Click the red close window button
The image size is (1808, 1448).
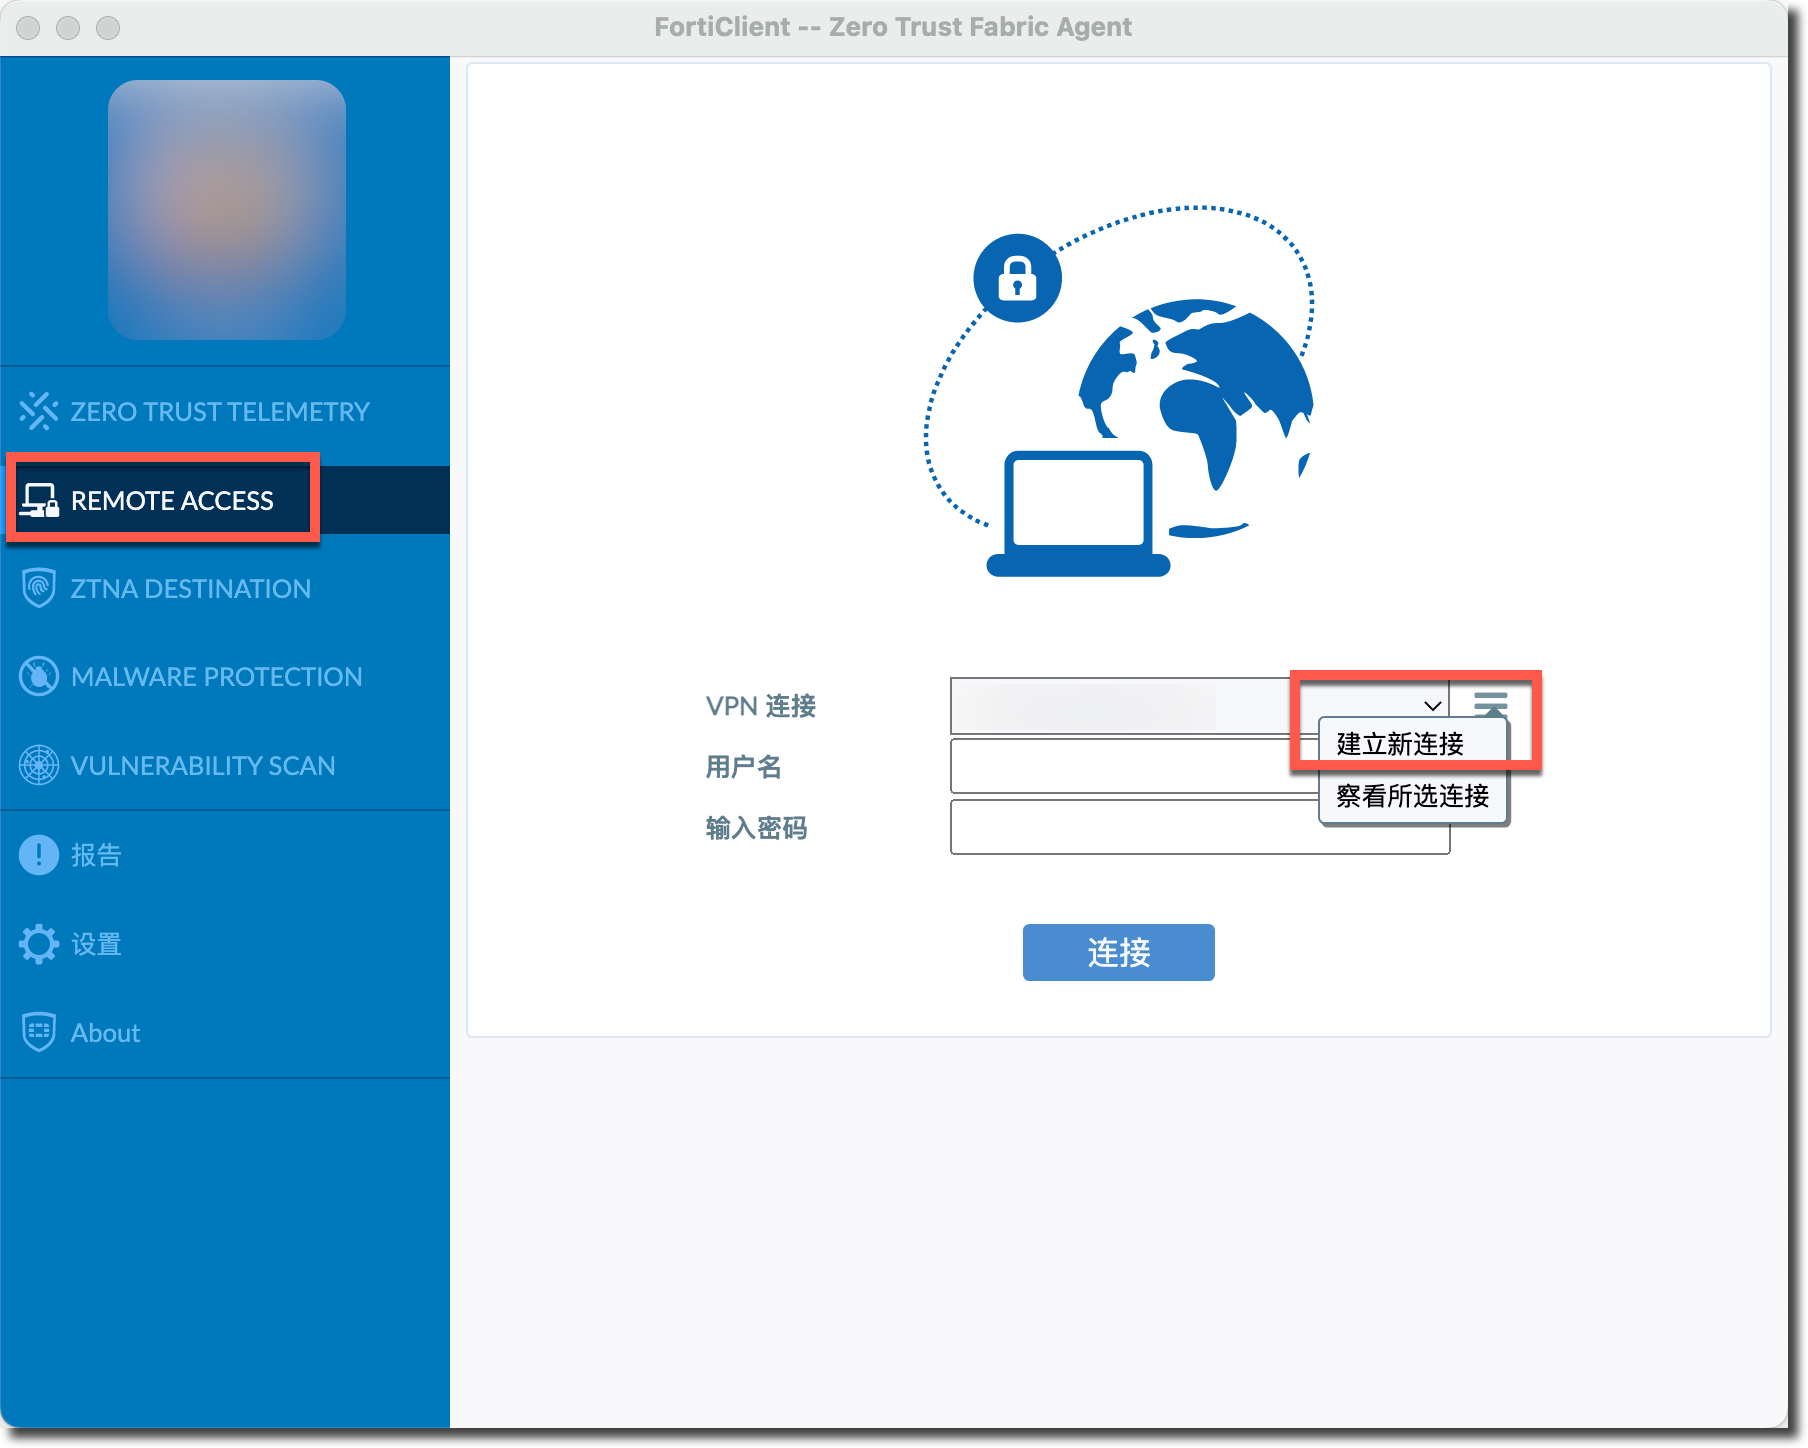coord(28,28)
